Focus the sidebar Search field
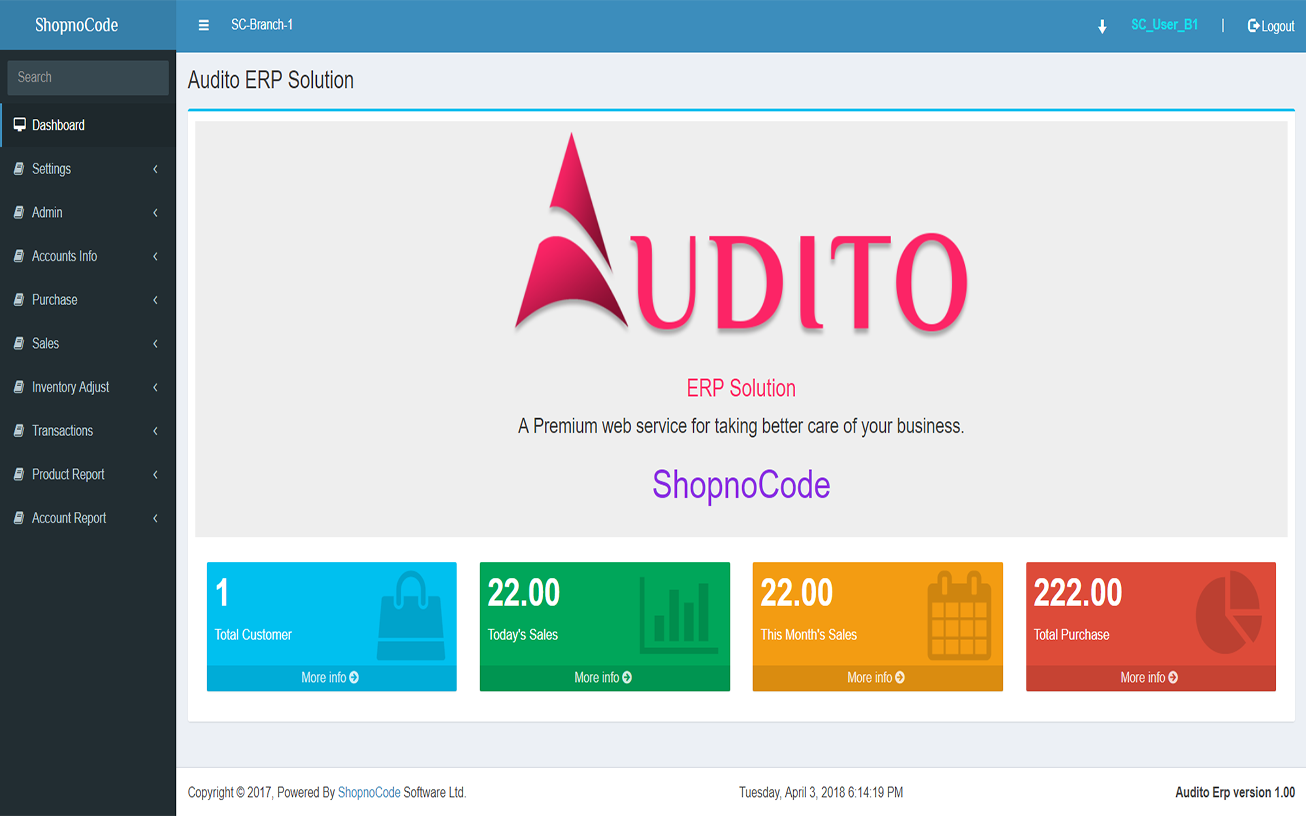 click(88, 77)
